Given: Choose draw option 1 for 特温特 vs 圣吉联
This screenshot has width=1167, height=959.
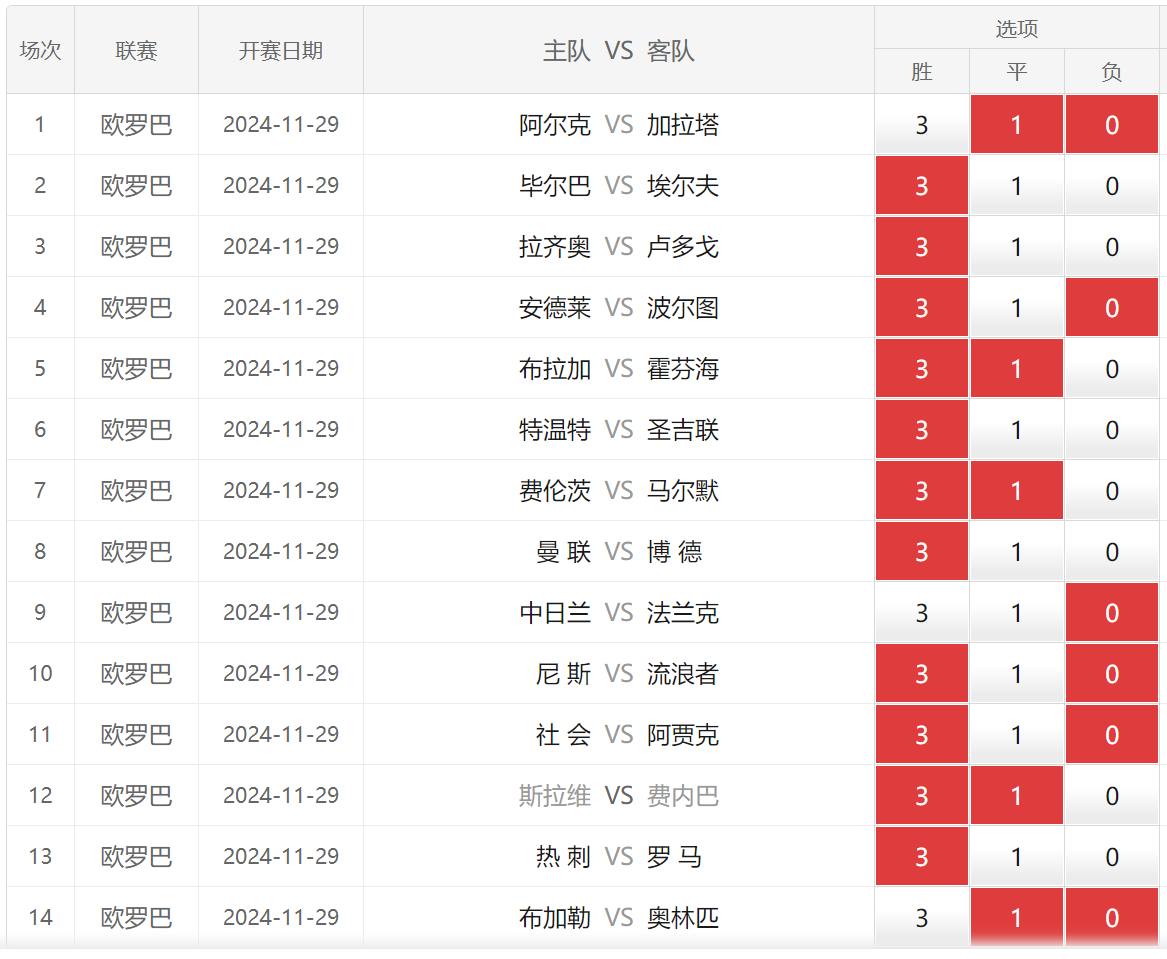Looking at the screenshot, I should click(x=1016, y=430).
